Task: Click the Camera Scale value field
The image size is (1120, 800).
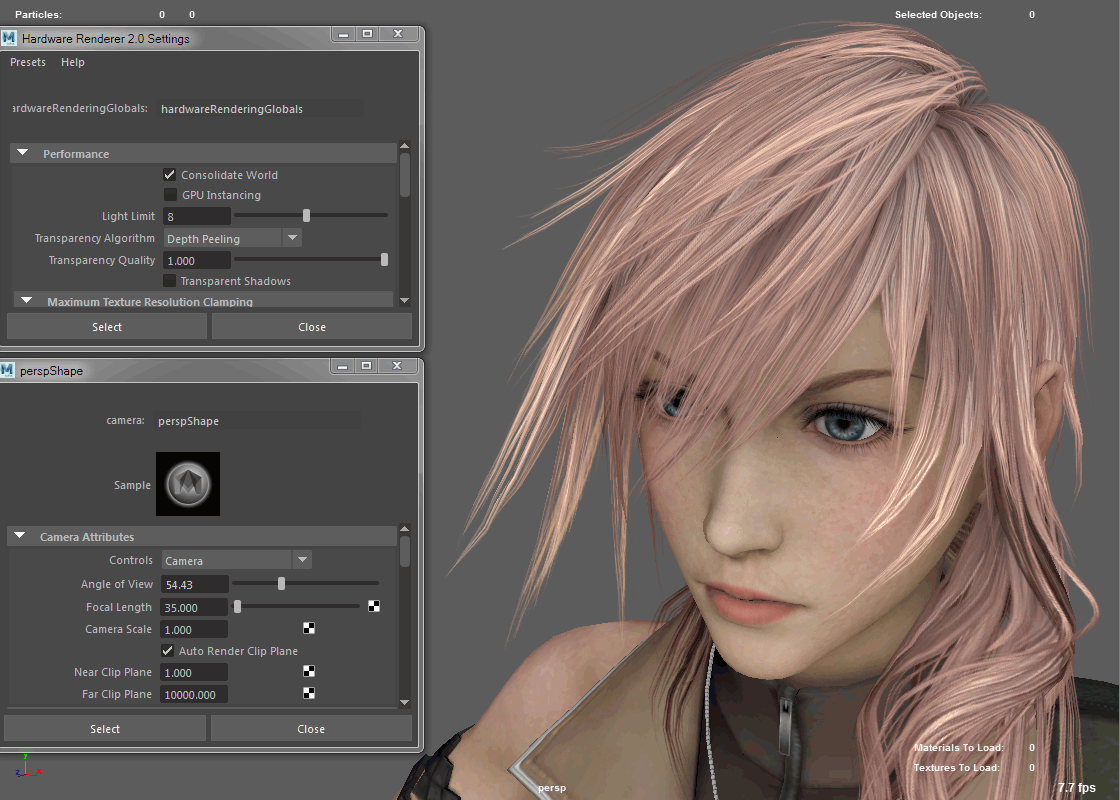Action: (194, 629)
